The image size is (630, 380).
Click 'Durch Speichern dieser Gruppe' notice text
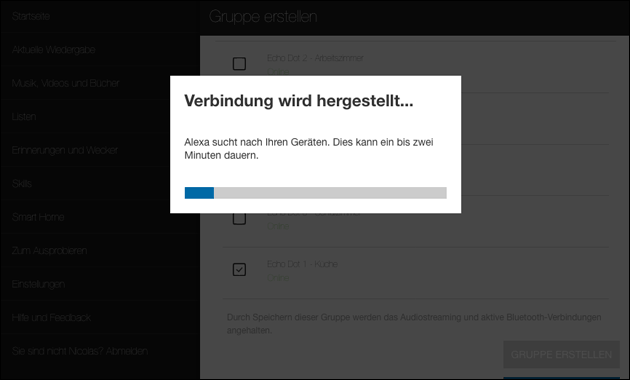click(414, 324)
